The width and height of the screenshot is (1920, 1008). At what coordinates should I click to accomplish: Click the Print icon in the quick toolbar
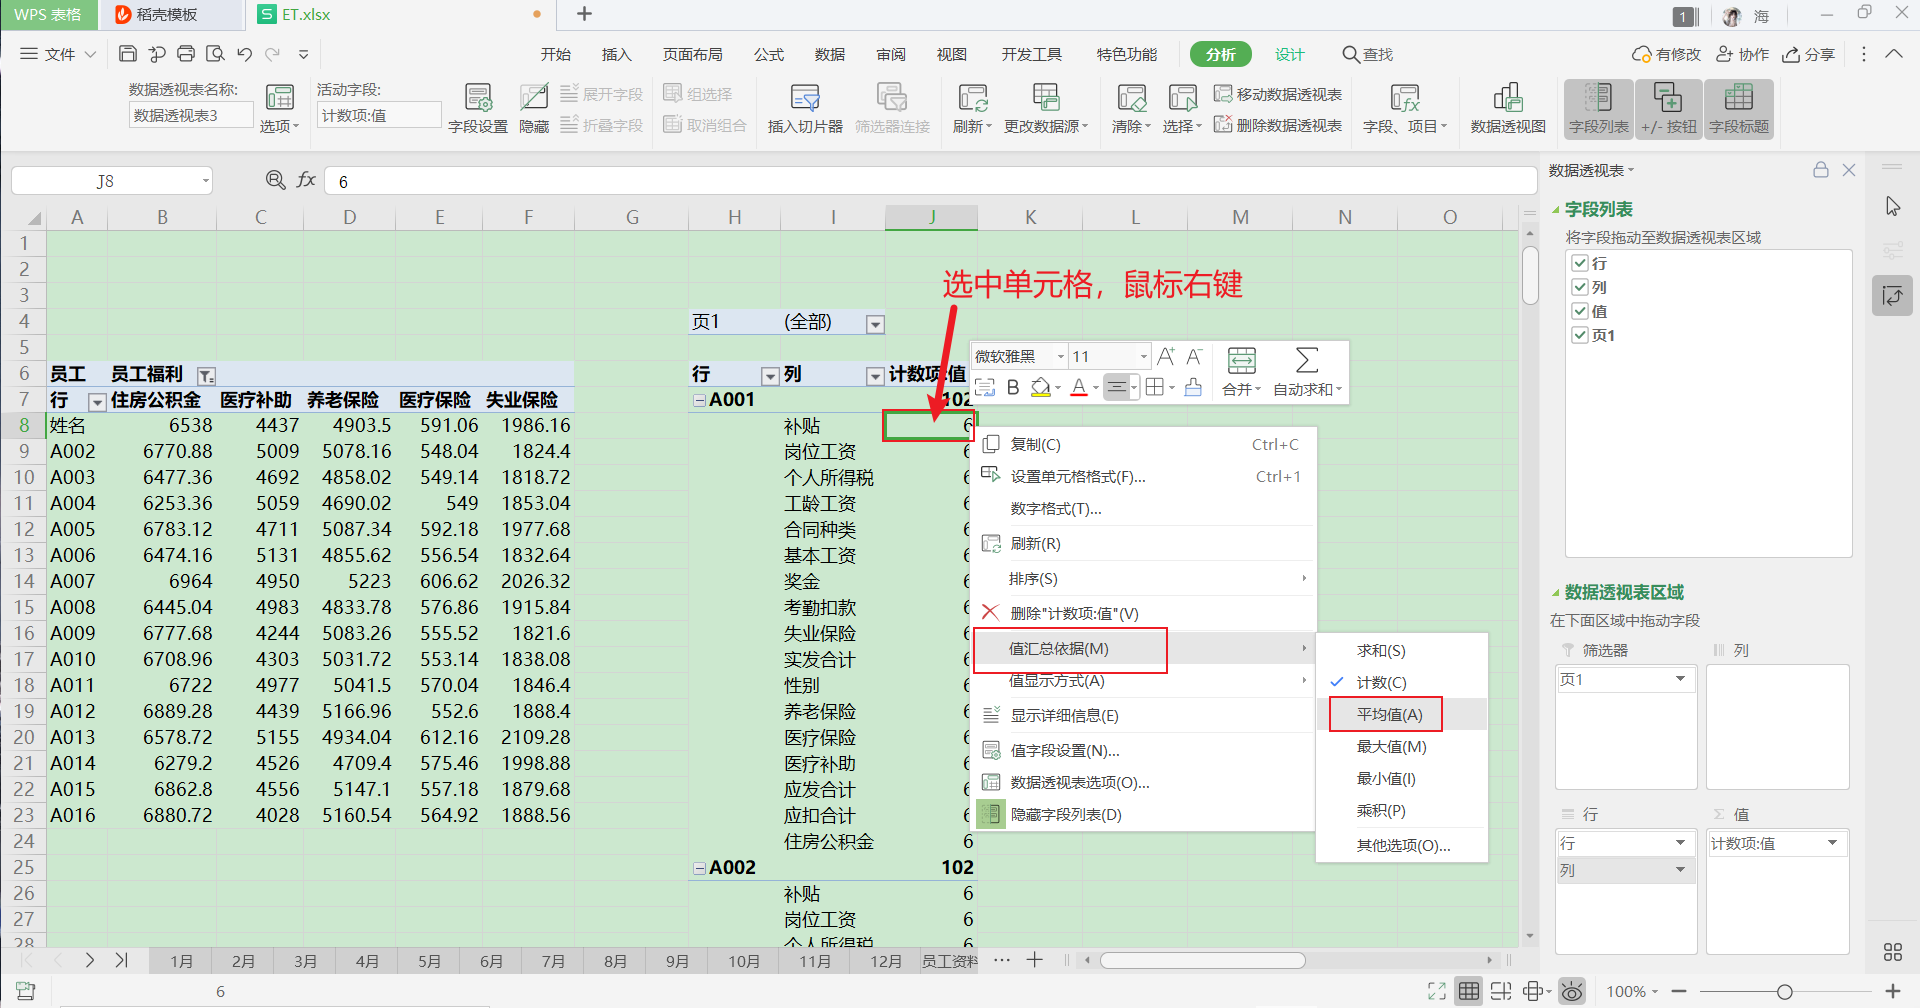click(x=186, y=54)
